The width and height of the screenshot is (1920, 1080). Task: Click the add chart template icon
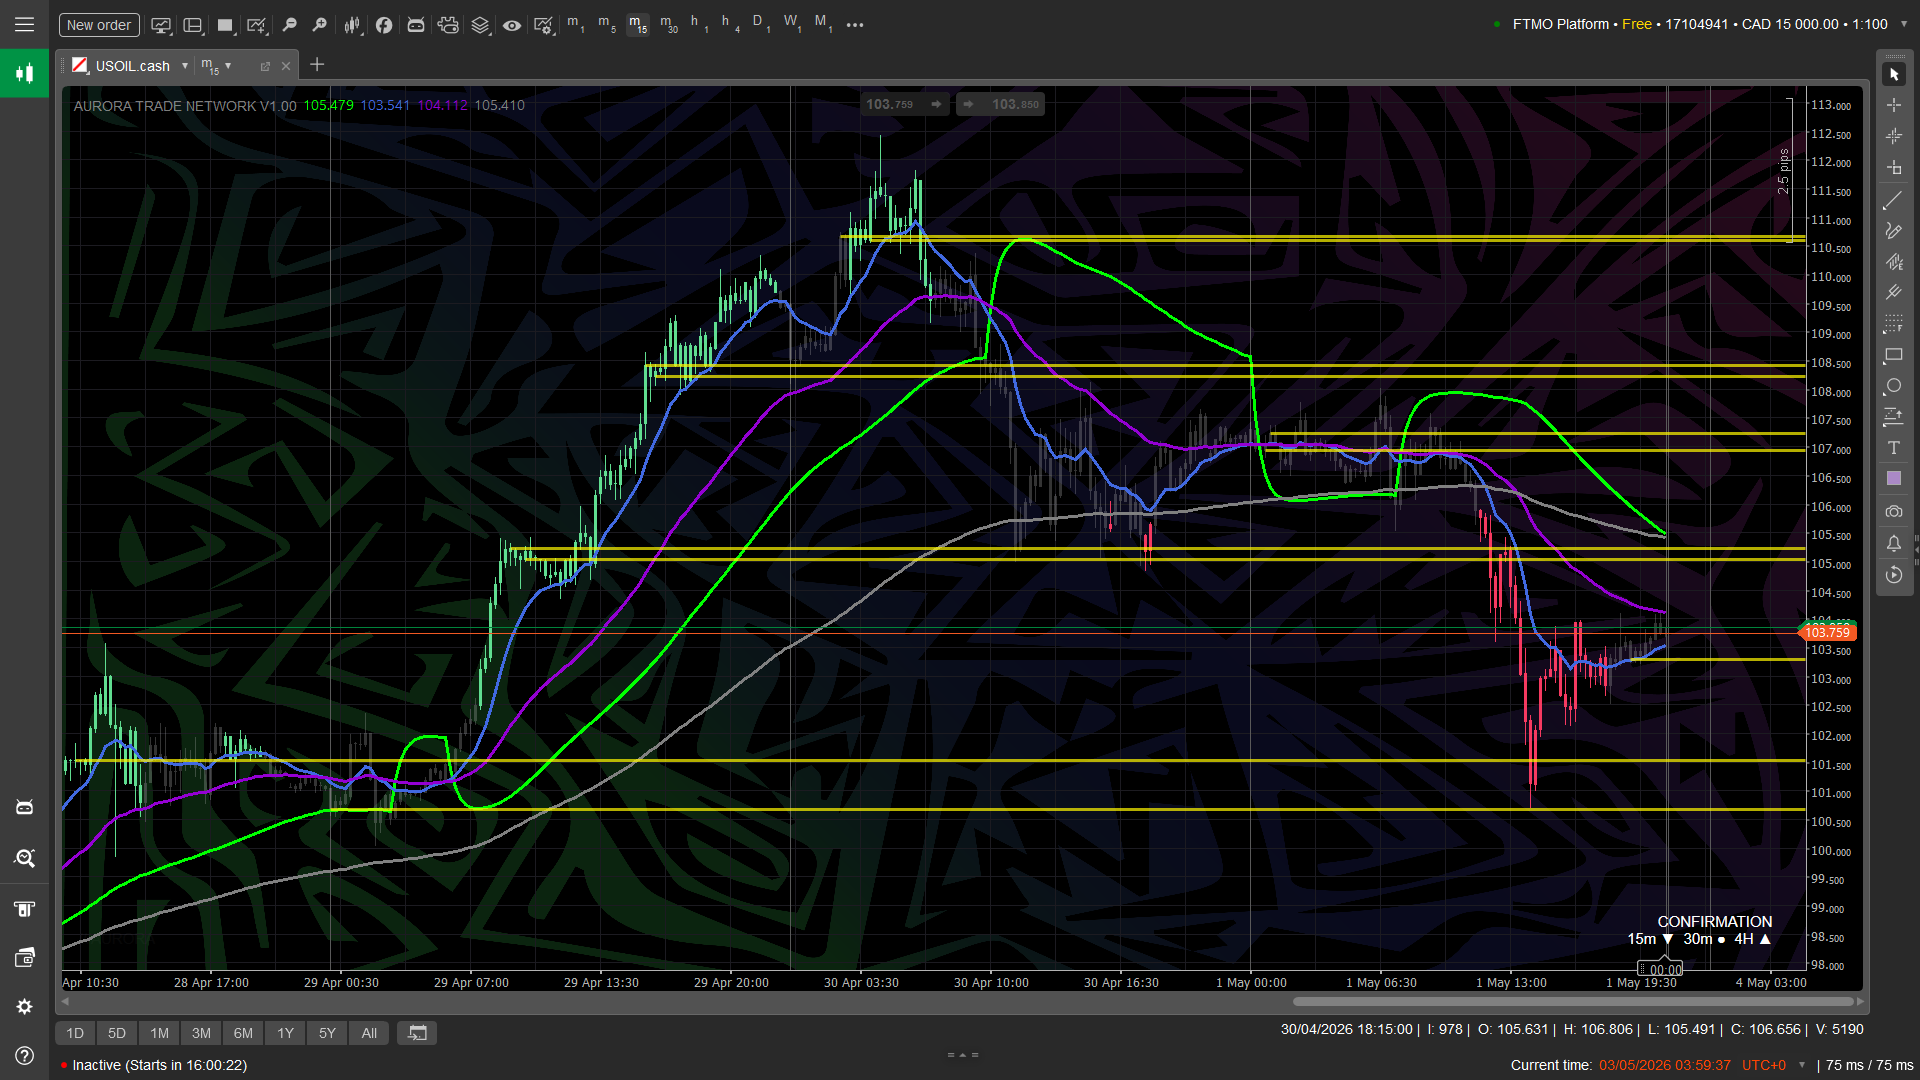[x=257, y=25]
